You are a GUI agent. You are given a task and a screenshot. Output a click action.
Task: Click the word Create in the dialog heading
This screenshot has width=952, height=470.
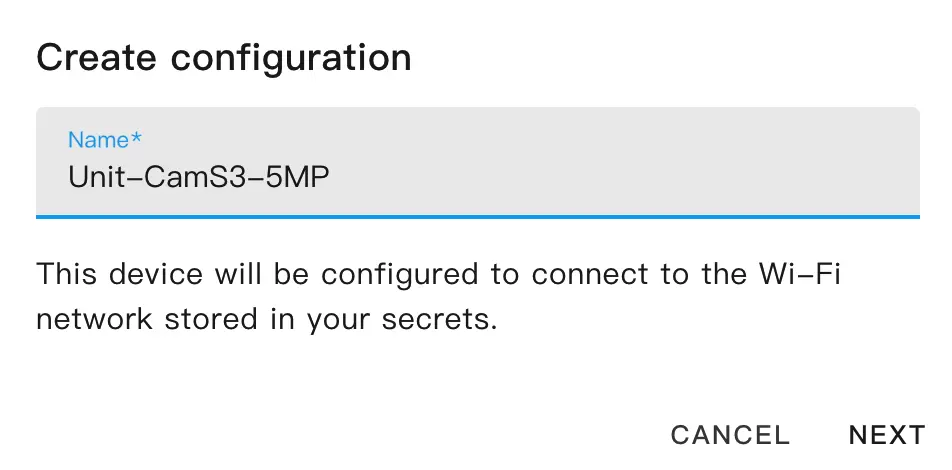(x=98, y=57)
